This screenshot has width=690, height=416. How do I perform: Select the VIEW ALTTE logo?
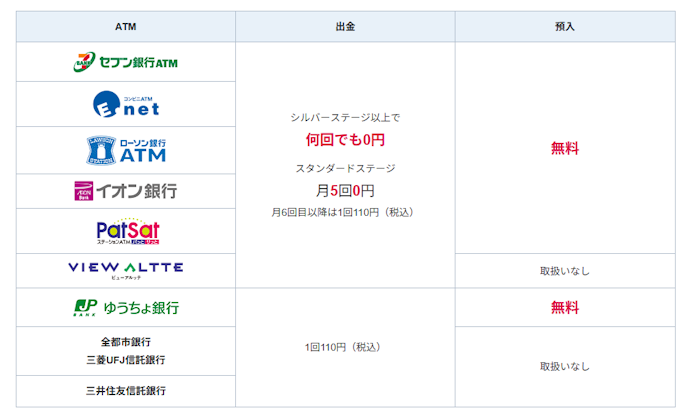(x=126, y=270)
